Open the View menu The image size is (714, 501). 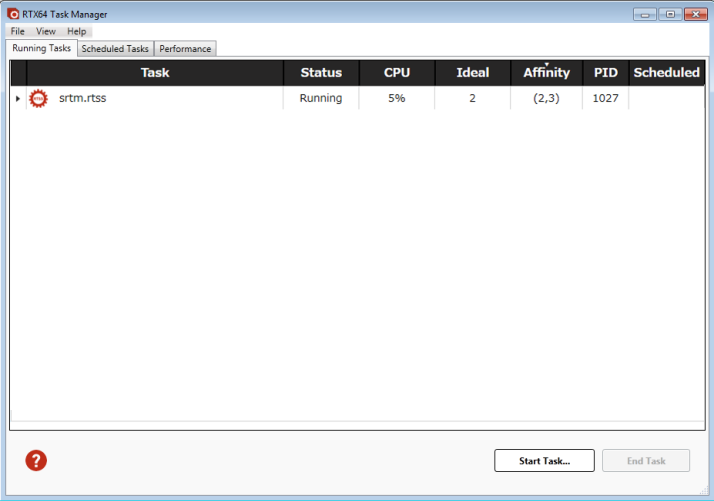pos(46,31)
